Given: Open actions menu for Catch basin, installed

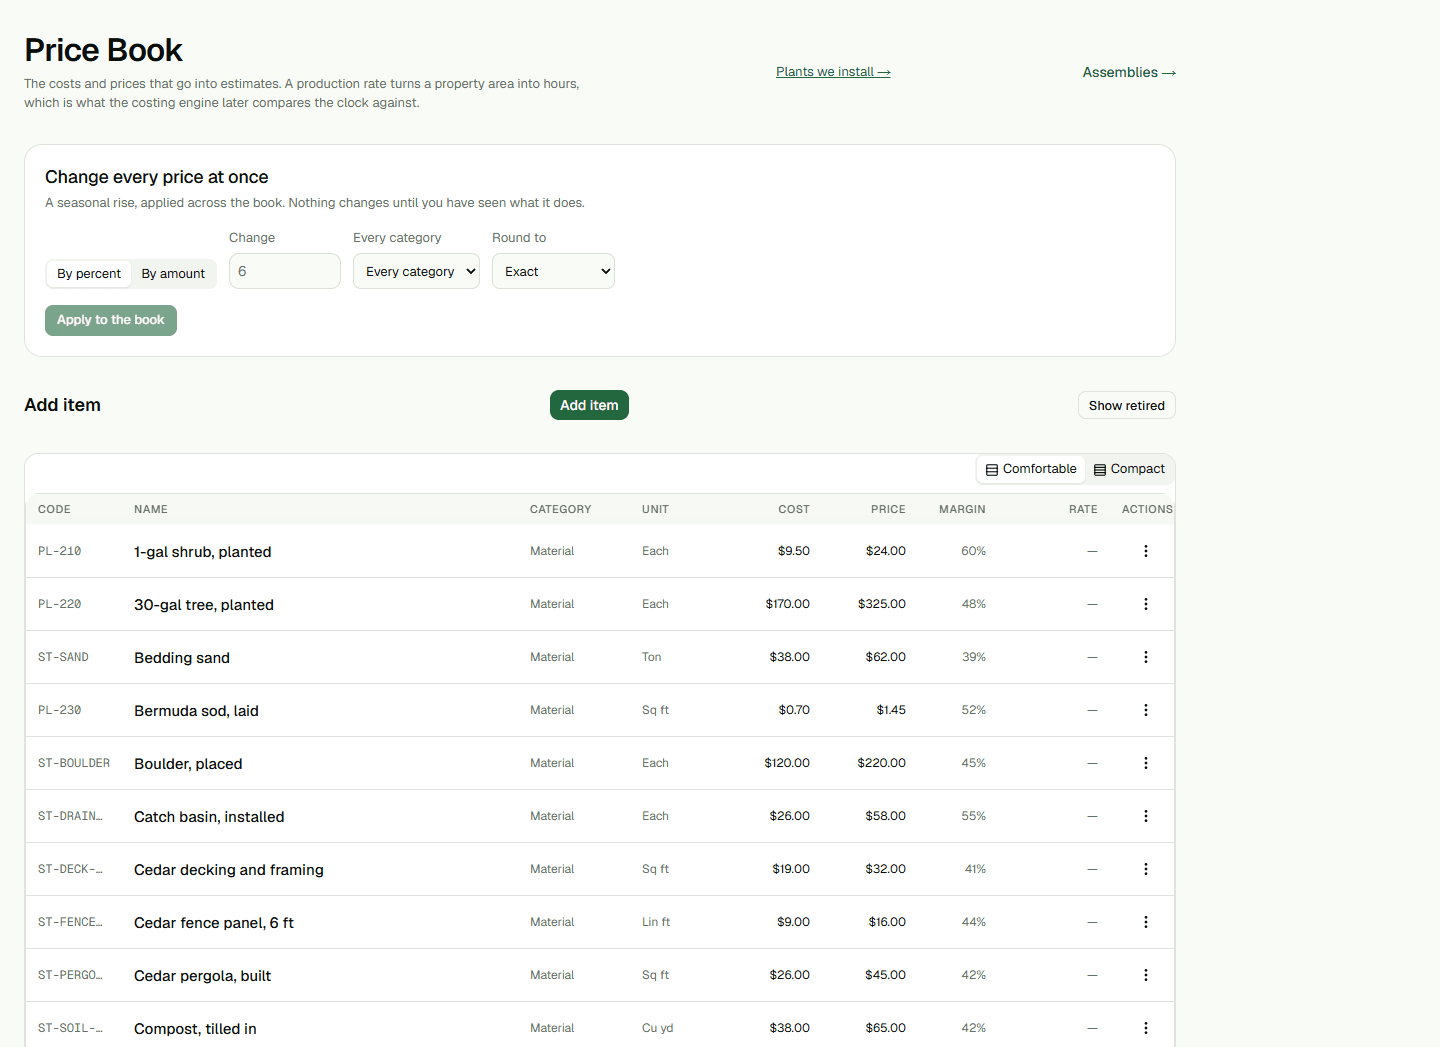Looking at the screenshot, I should click(1146, 816).
